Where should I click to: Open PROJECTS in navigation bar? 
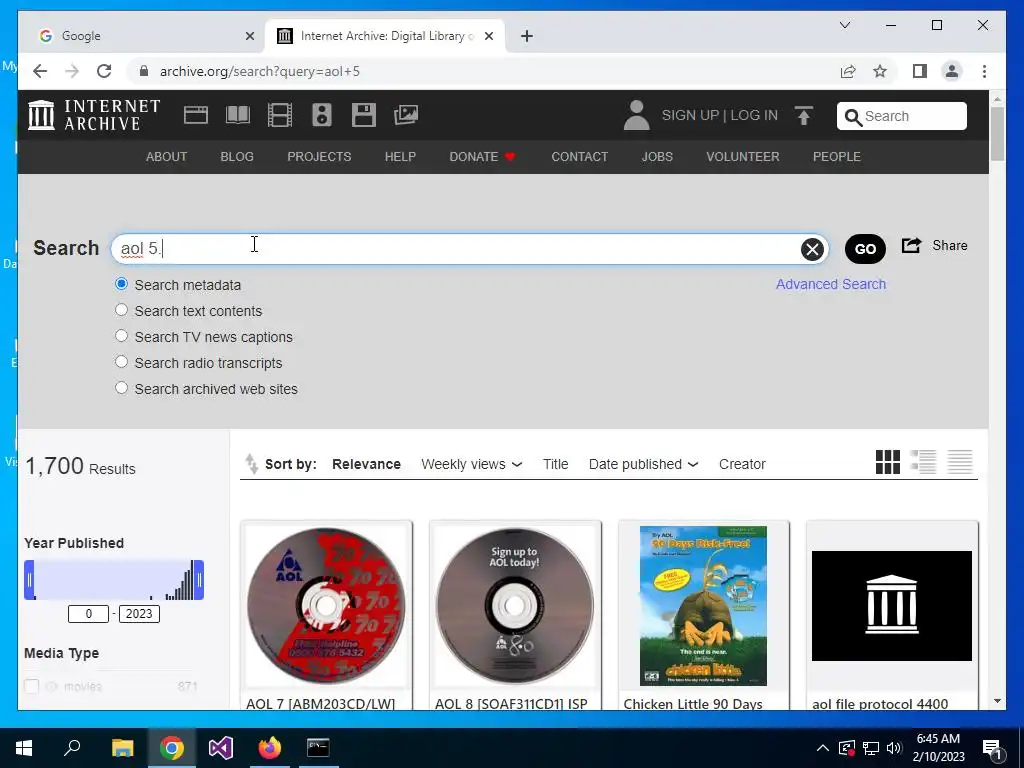click(319, 157)
